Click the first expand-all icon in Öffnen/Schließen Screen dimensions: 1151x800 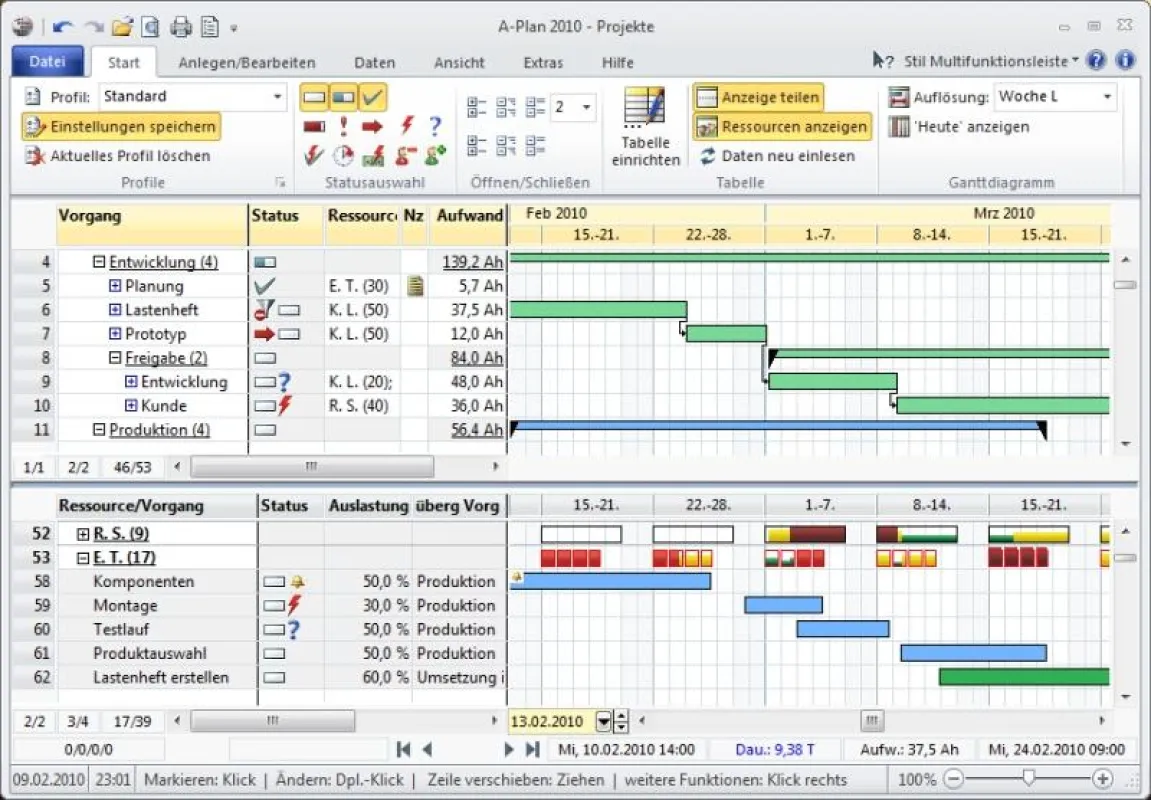click(476, 107)
